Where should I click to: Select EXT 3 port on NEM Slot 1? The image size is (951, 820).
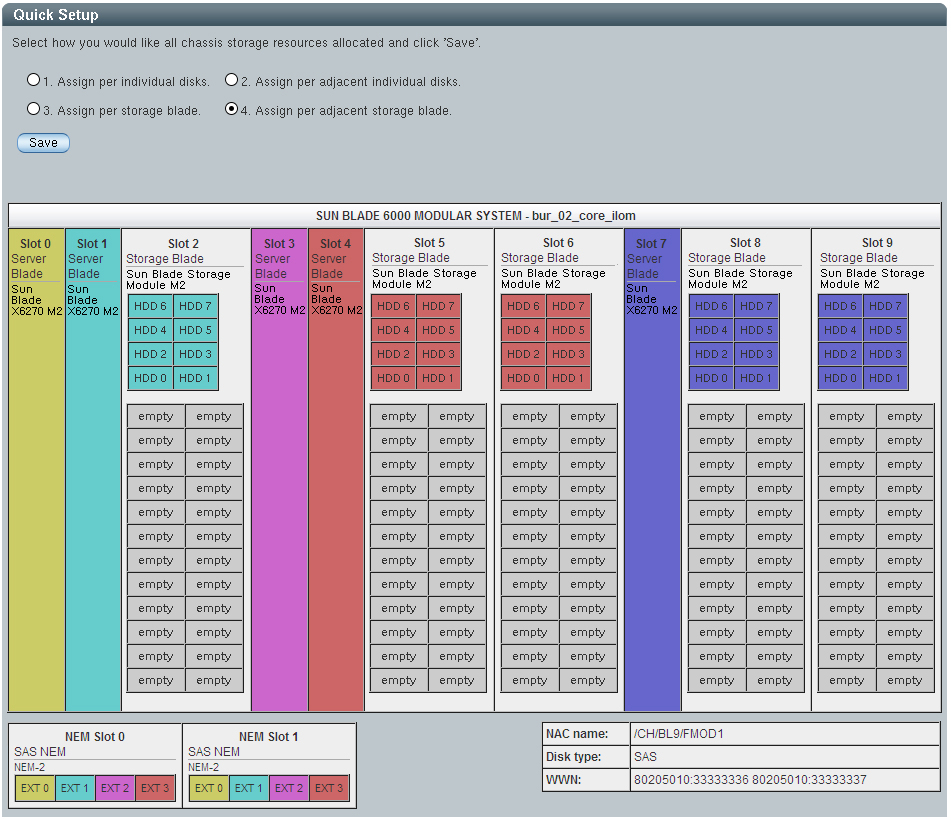(x=329, y=788)
